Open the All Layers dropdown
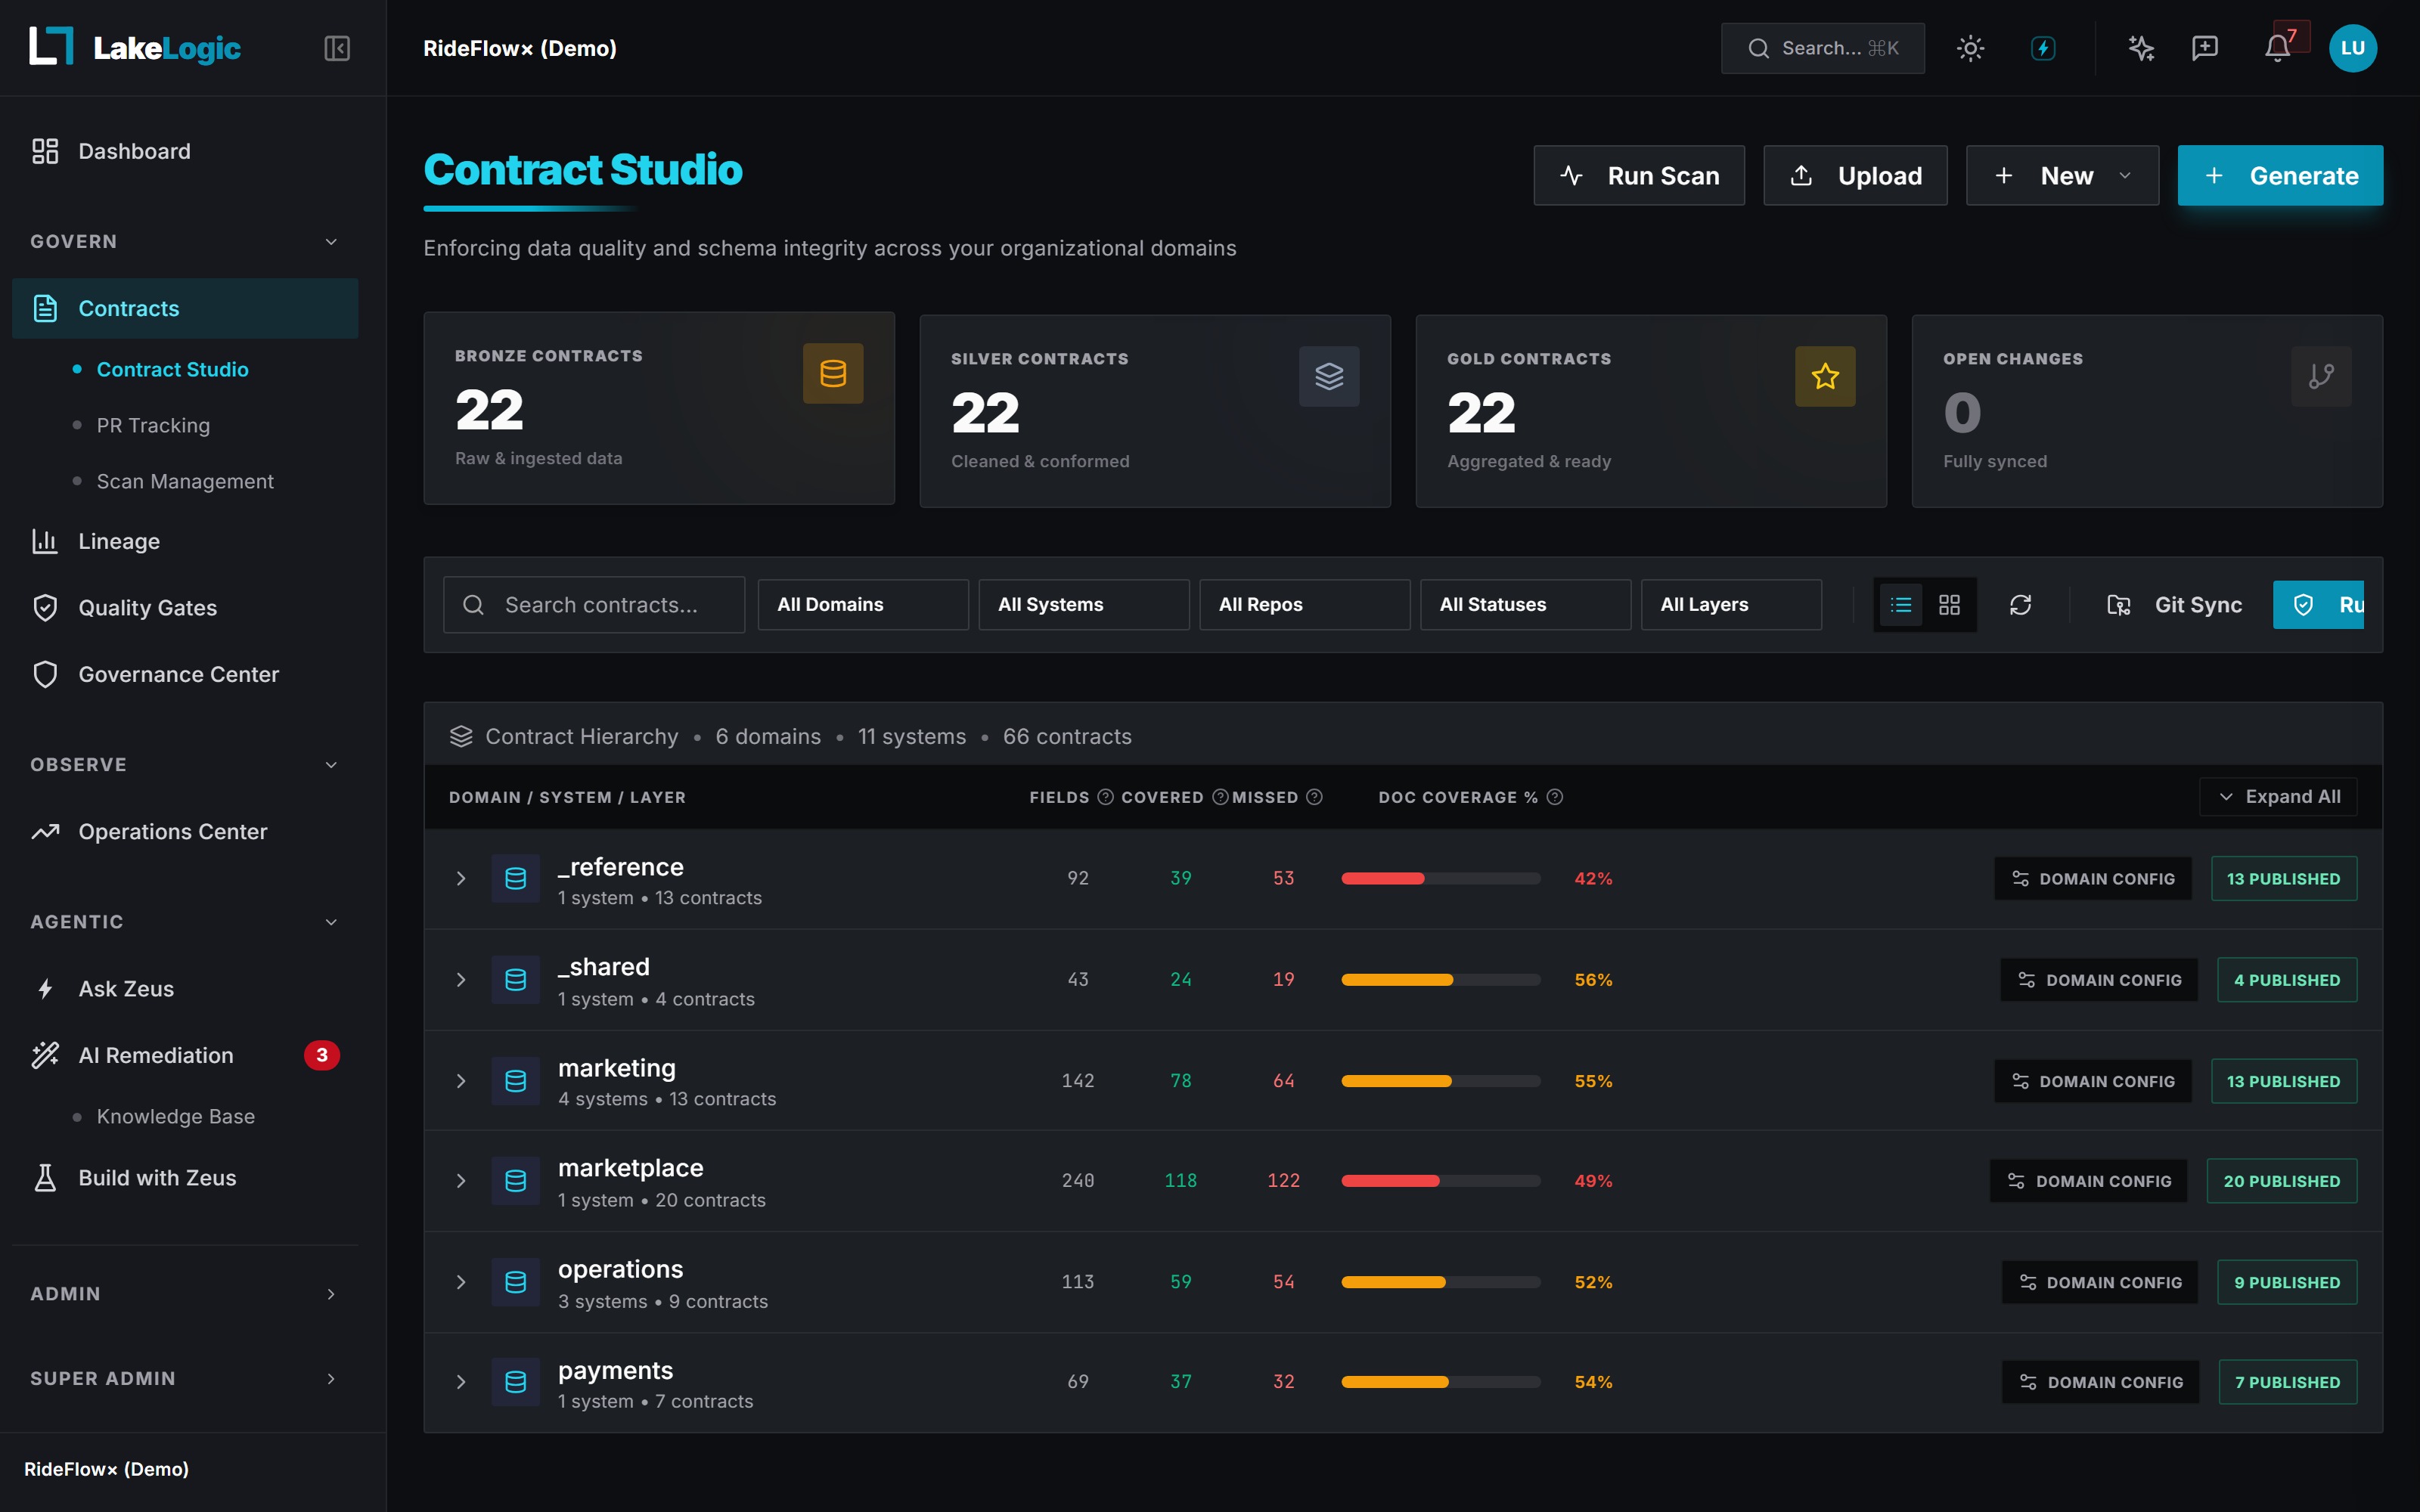 coord(1732,604)
